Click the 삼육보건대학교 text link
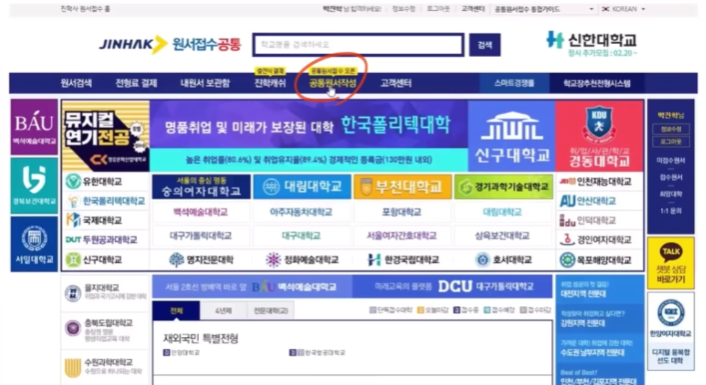This screenshot has height=385, width=706. [x=502, y=236]
